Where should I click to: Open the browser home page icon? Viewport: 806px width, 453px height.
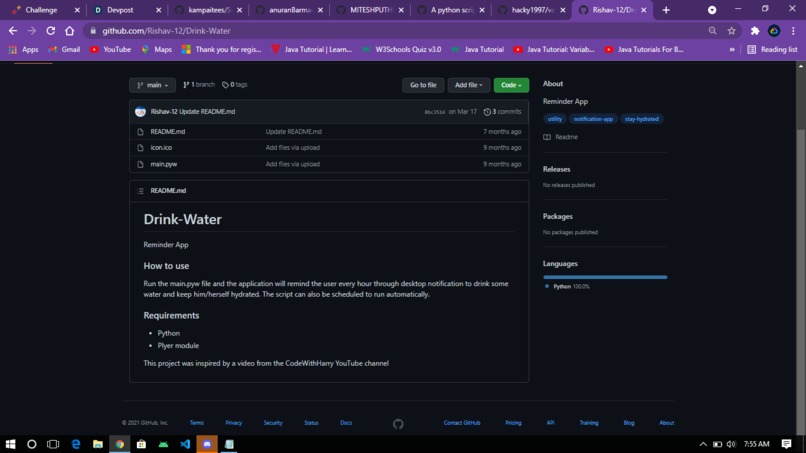69,31
